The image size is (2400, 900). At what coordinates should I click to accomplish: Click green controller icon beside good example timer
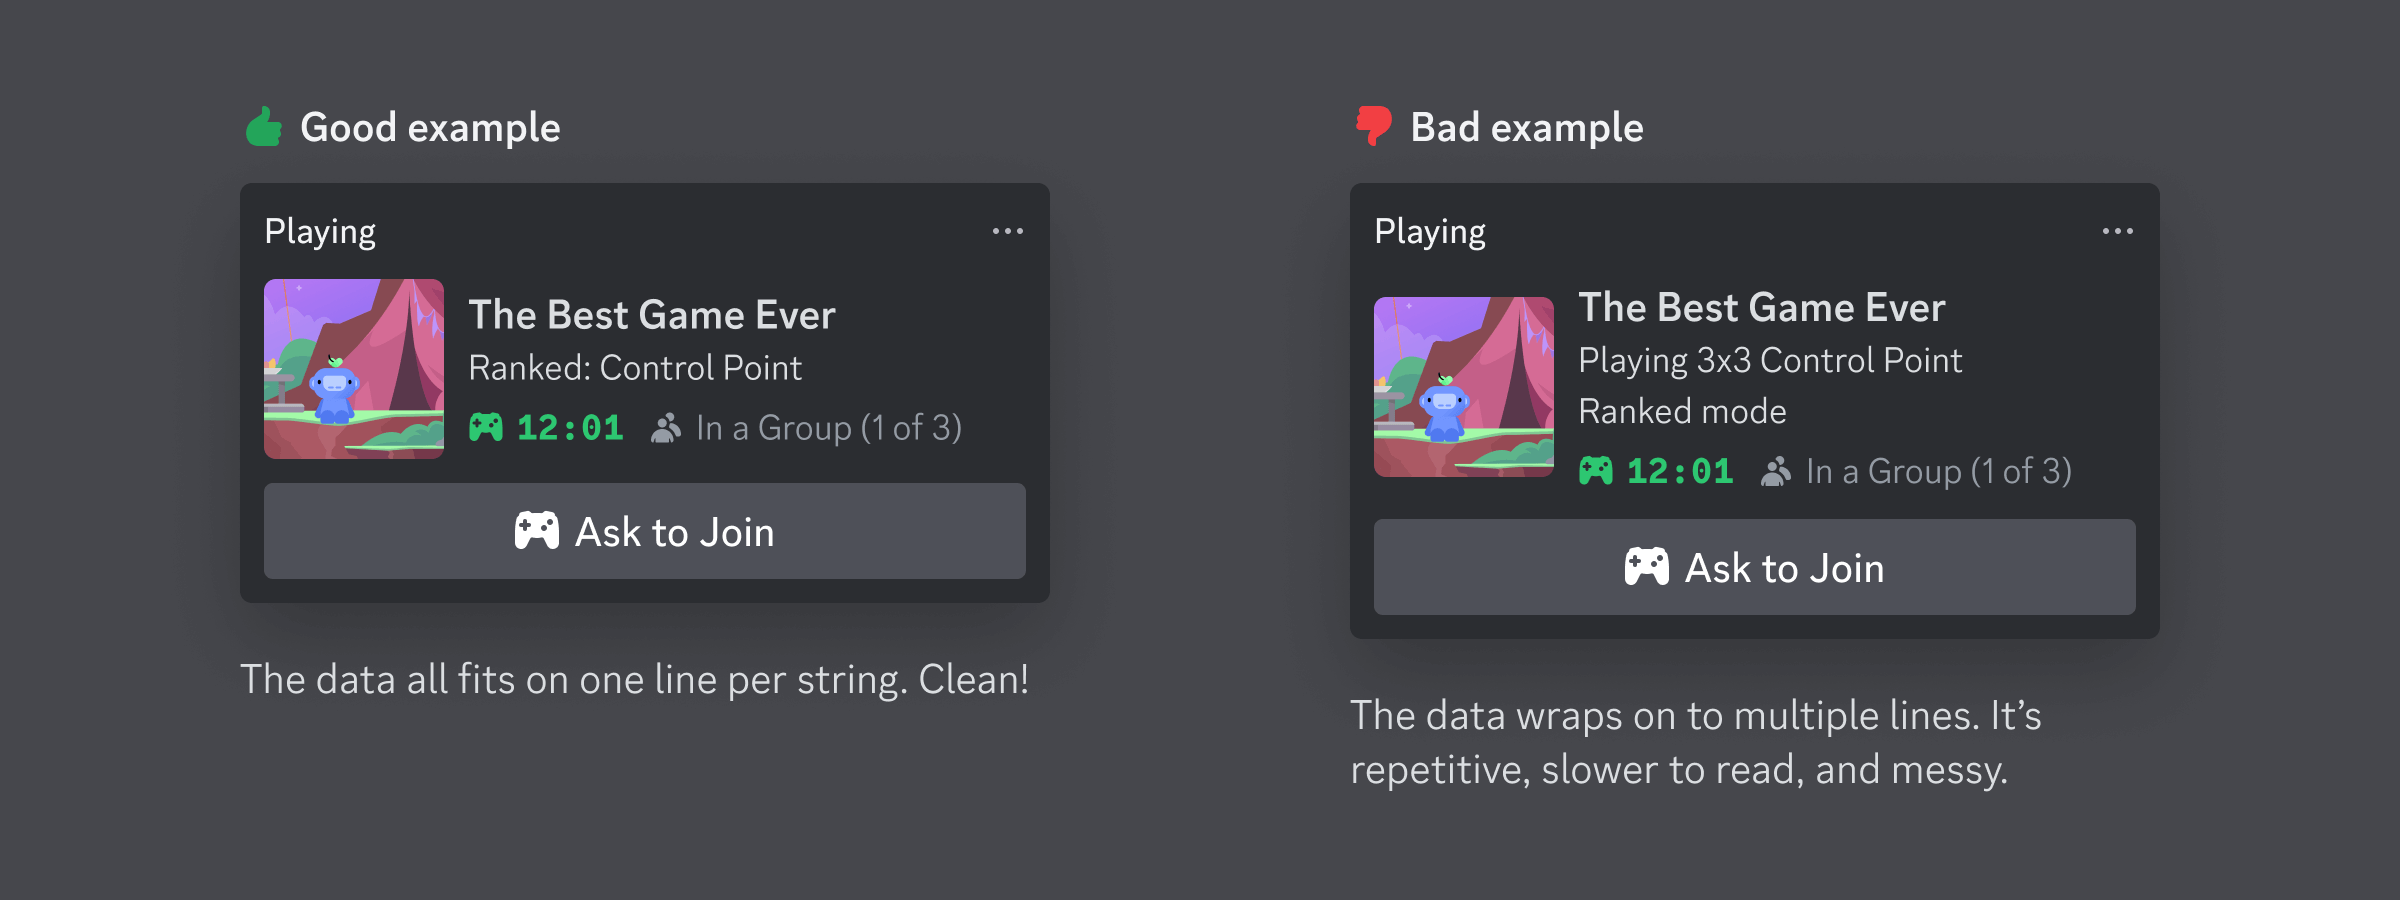[486, 428]
